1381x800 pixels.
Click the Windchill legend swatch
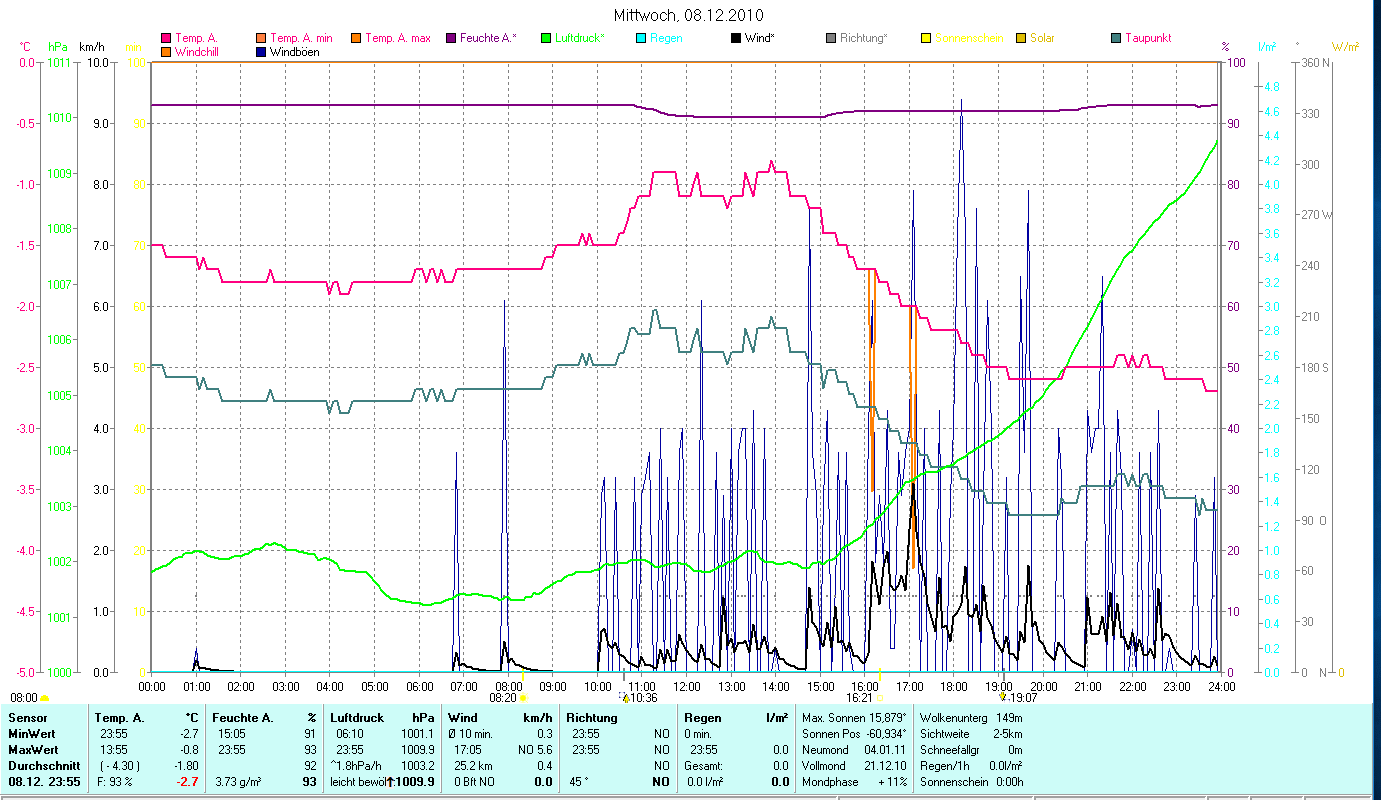[166, 51]
